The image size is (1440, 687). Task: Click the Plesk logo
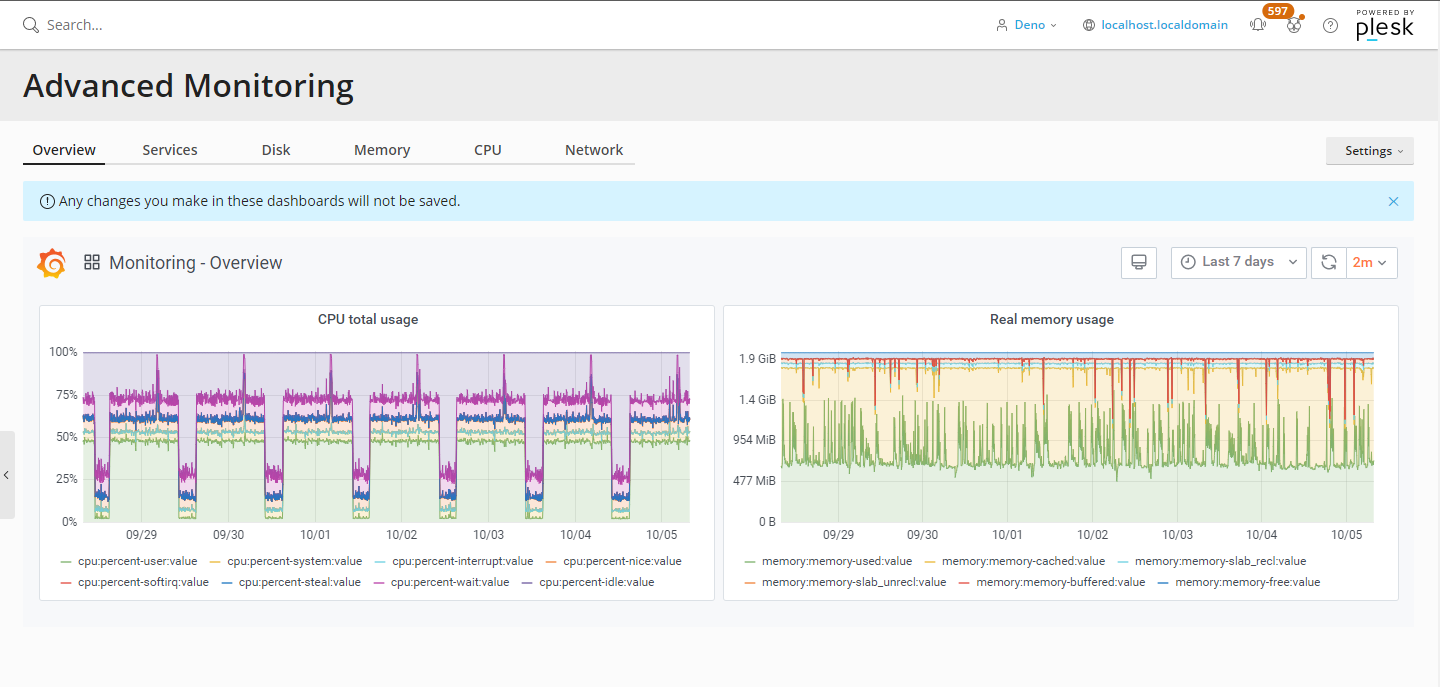coord(1384,25)
